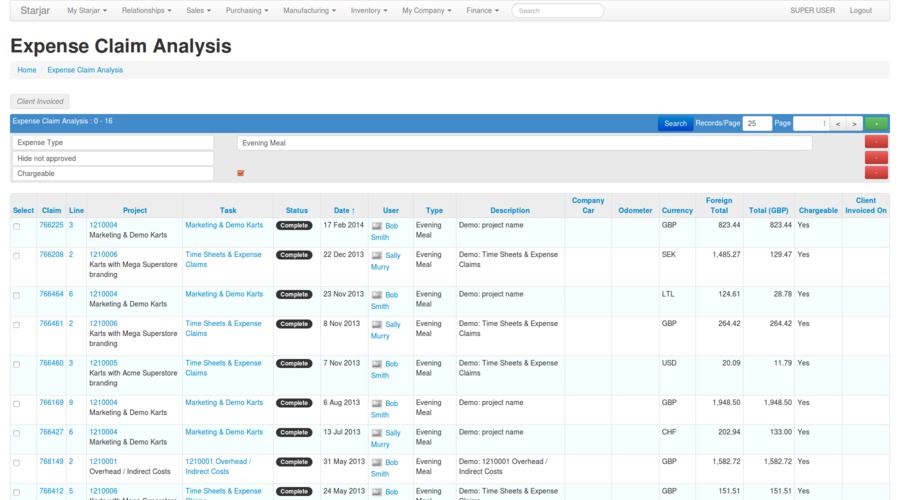Remove the Hide not approved filter row
Image resolution: width=900 pixels, height=500 pixels.
pos(876,157)
